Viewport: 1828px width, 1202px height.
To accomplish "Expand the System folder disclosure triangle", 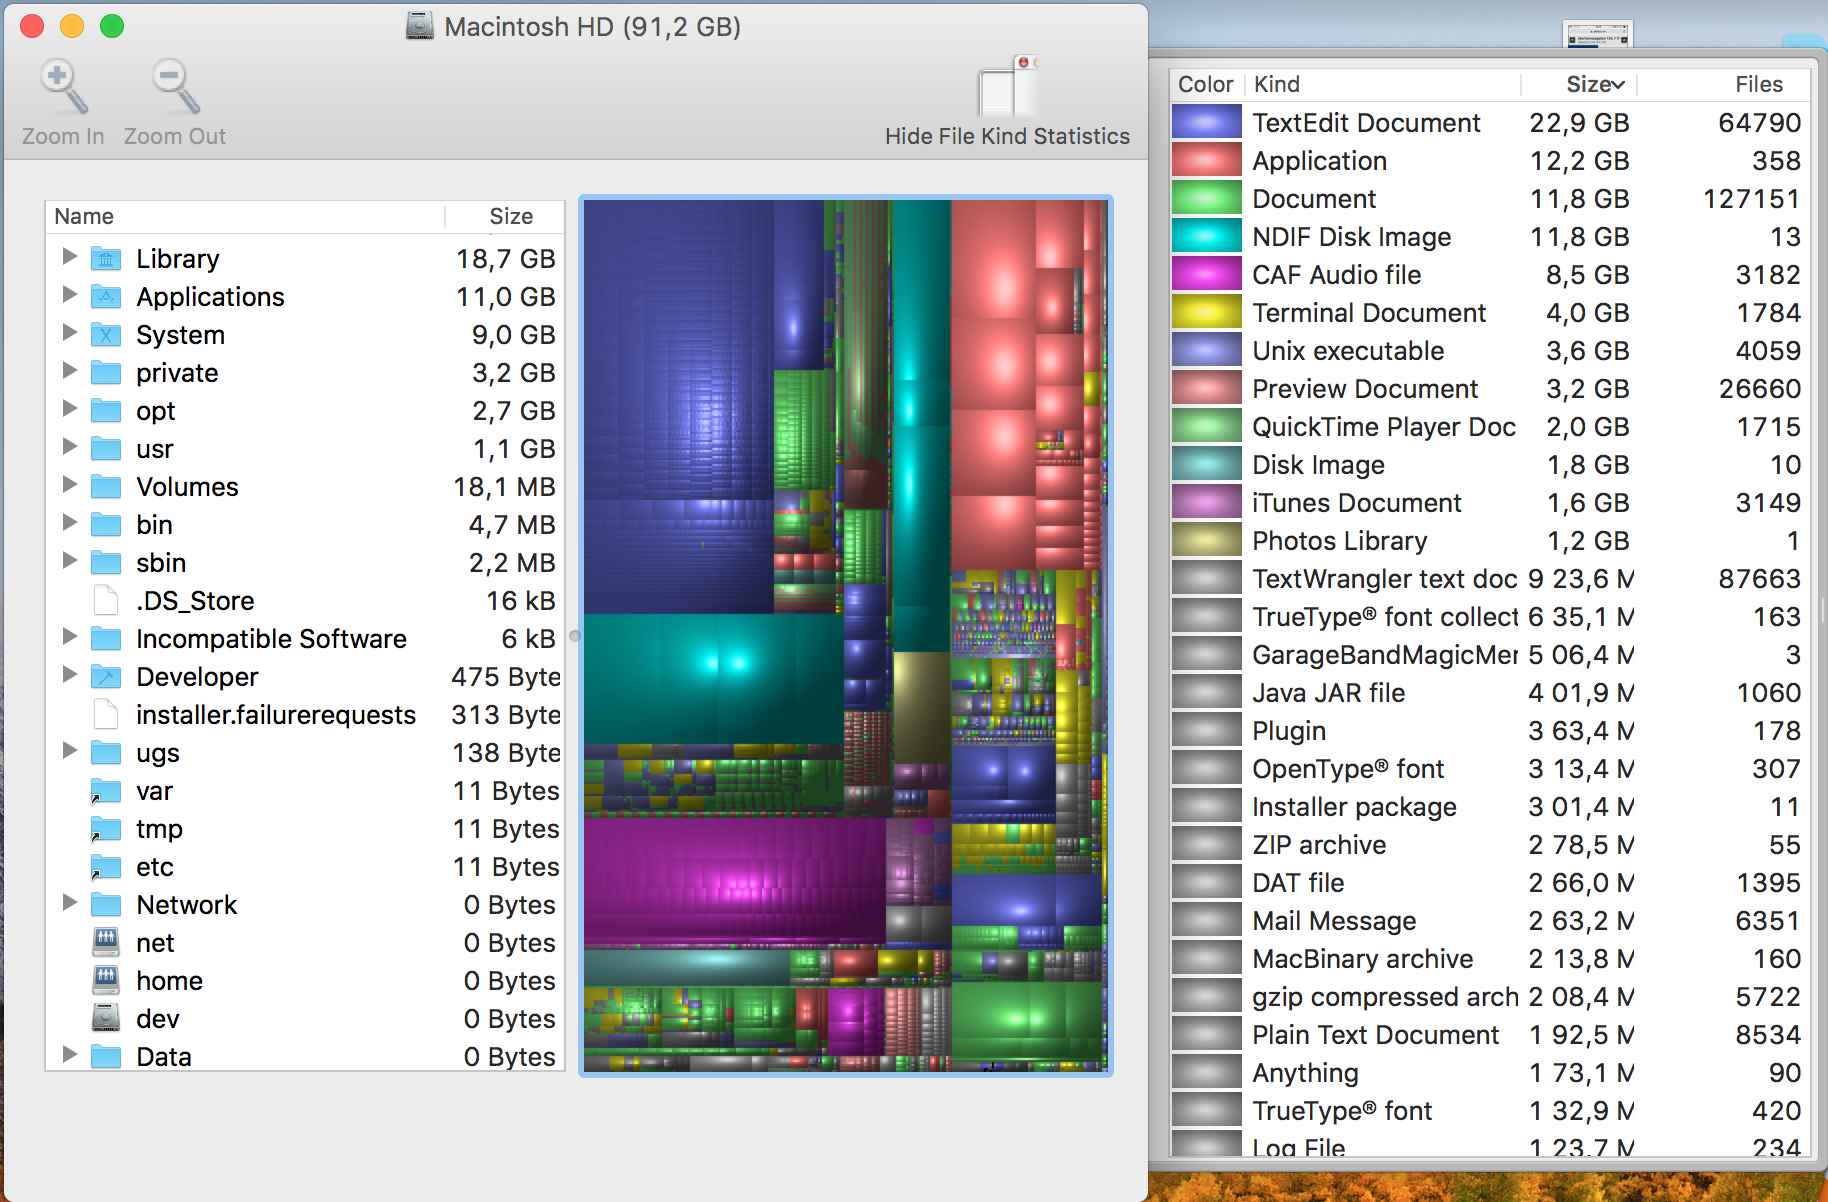I will pyautogui.click(x=69, y=333).
